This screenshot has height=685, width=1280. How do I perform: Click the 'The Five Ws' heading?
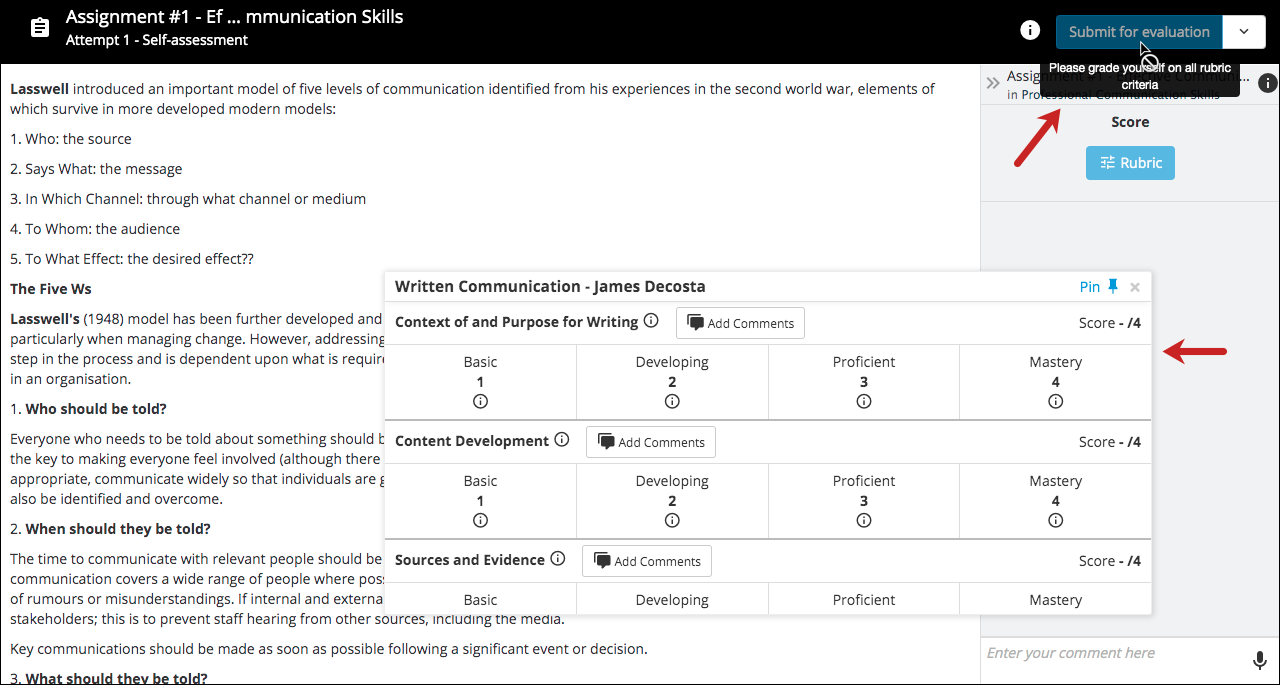pos(51,289)
